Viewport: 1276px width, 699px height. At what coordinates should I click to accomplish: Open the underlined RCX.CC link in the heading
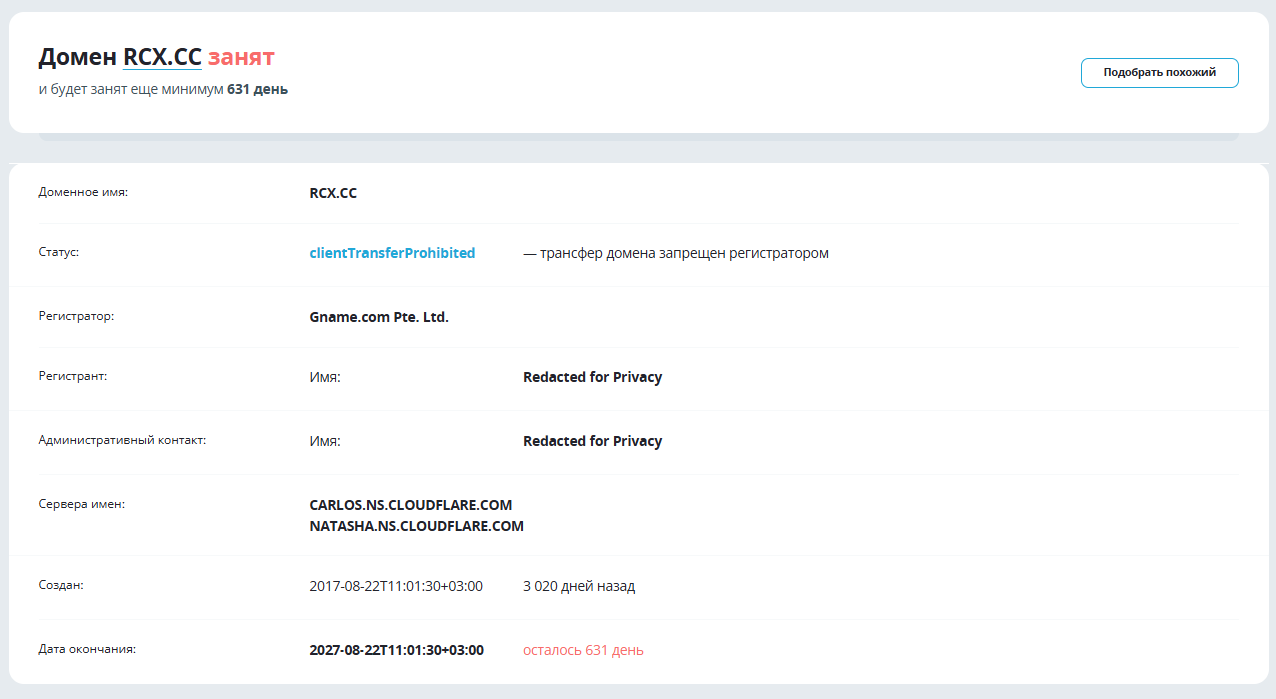click(x=162, y=57)
